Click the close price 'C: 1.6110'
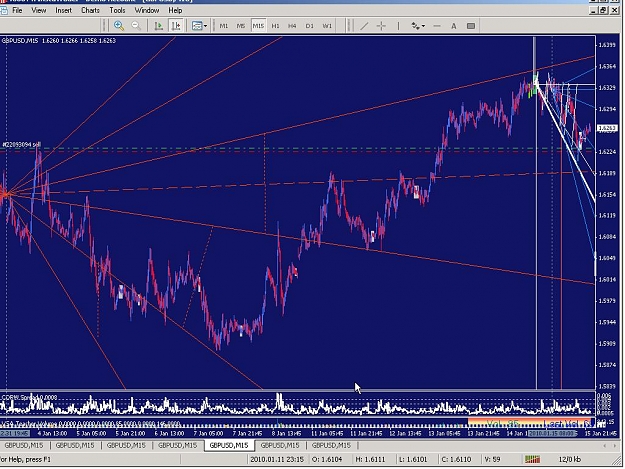 coord(456,459)
